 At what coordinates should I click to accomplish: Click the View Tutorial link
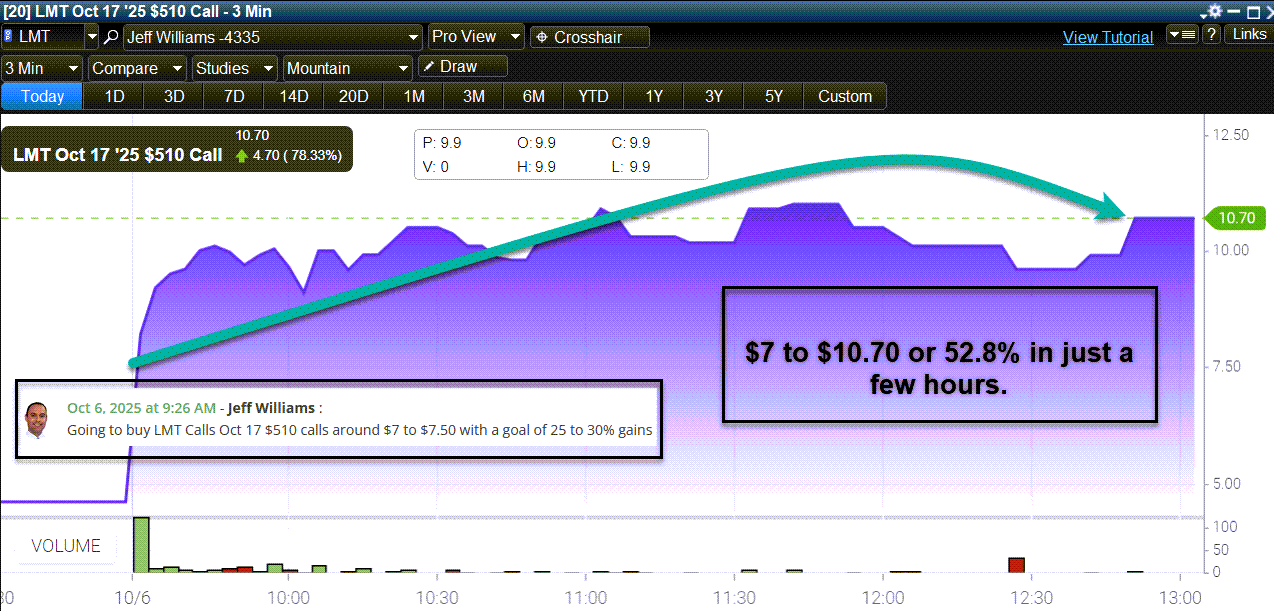[x=1108, y=37]
